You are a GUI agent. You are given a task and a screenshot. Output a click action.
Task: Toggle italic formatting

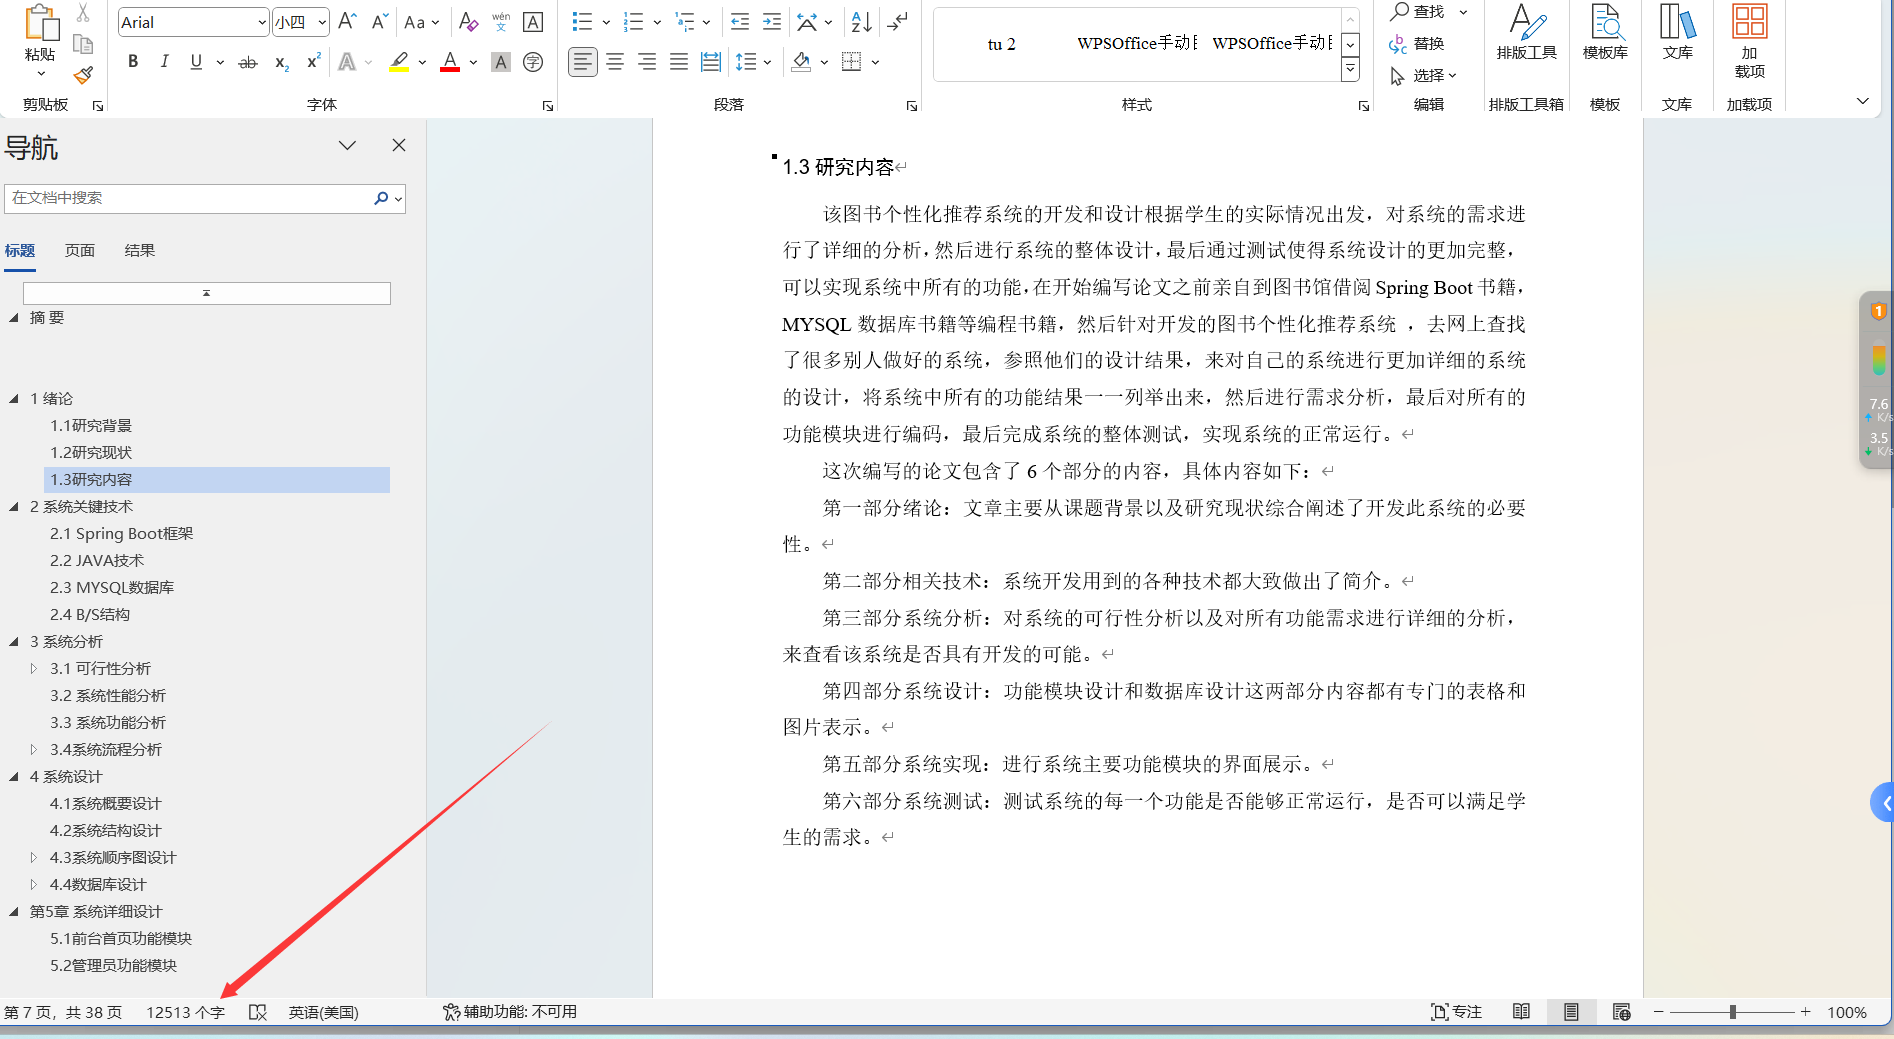pos(164,62)
